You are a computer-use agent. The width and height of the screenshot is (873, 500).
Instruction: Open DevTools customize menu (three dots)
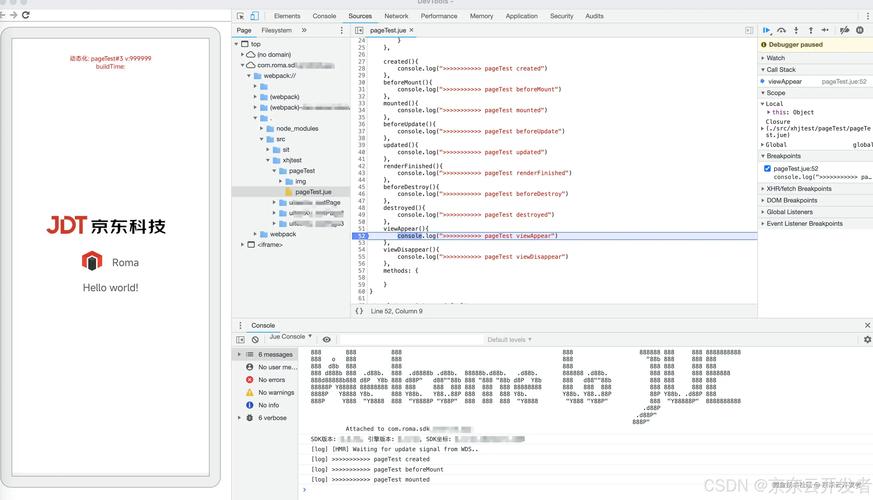867,16
